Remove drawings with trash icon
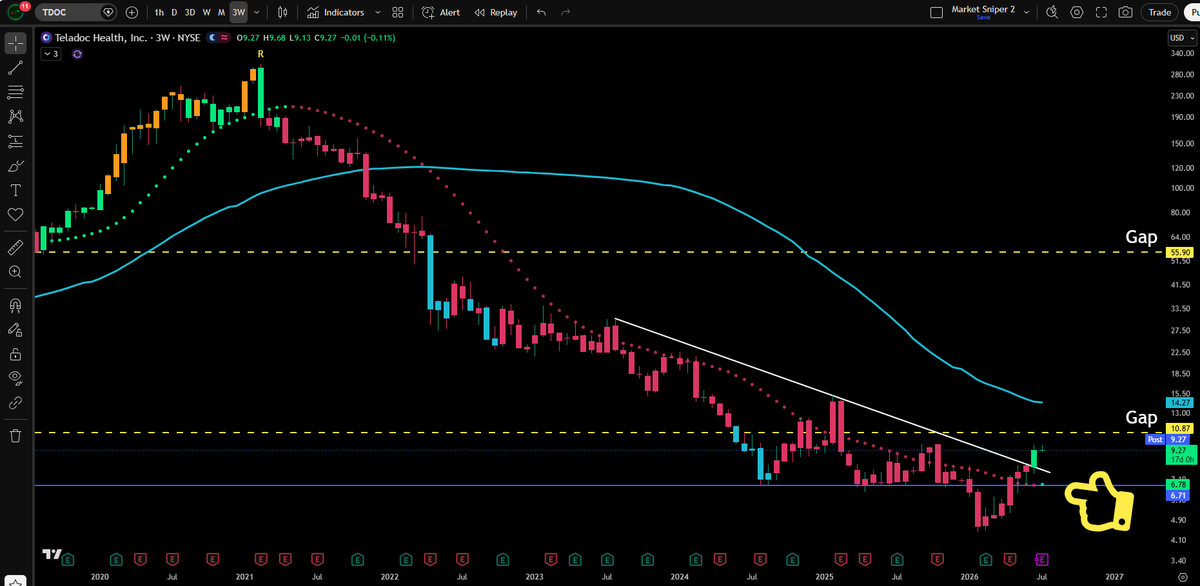The width and height of the screenshot is (1200, 586). [x=15, y=435]
